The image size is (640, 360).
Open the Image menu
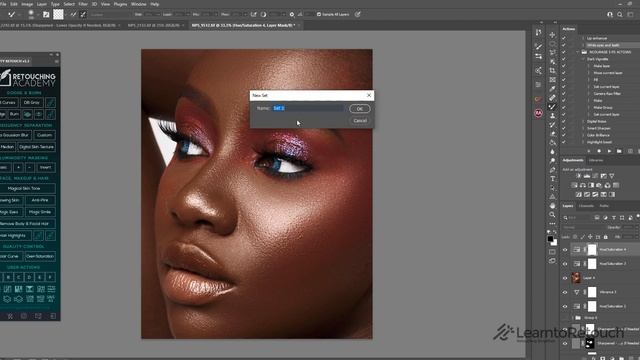pyautogui.click(x=27, y=4)
